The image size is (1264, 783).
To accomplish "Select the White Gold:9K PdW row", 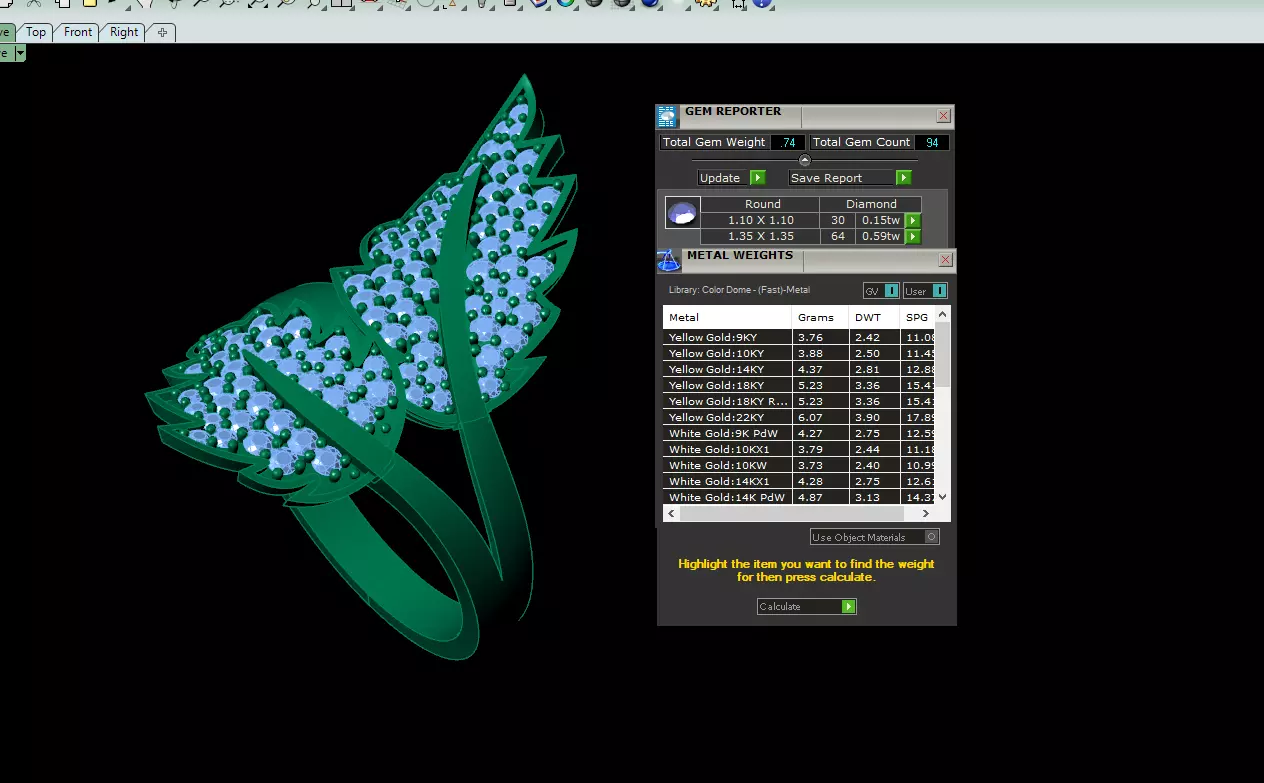I will (799, 433).
